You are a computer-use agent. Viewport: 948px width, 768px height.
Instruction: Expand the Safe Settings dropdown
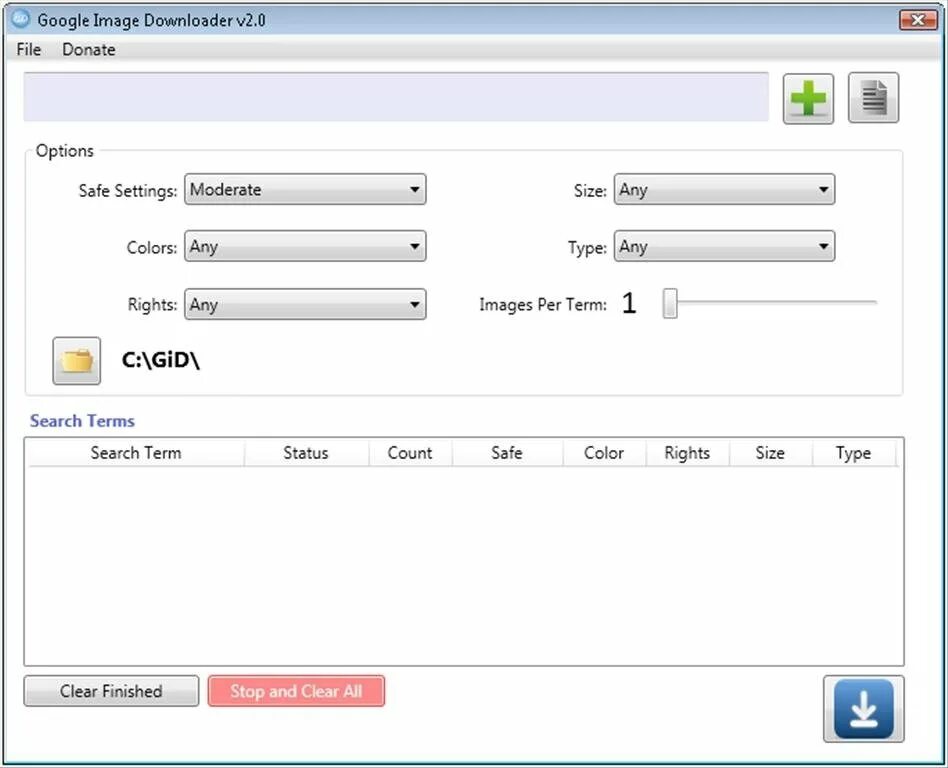tap(305, 189)
